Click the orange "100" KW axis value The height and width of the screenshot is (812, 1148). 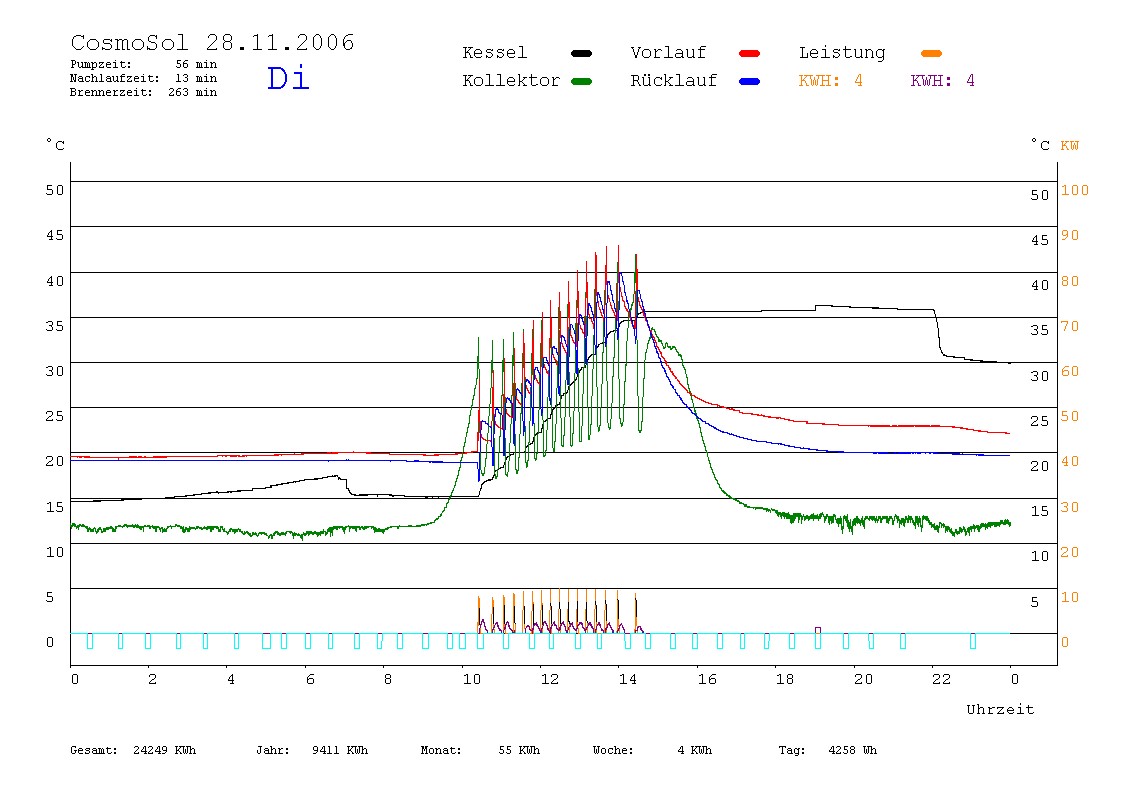[1075, 190]
